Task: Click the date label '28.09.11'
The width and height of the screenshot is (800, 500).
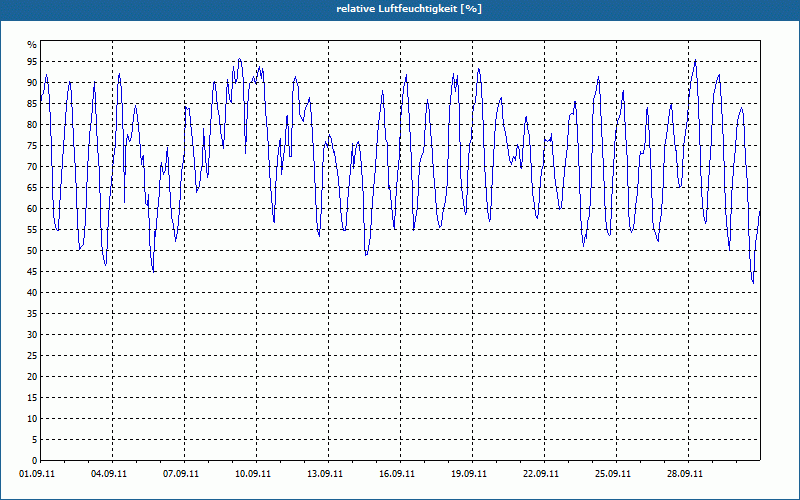Action: pyautogui.click(x=685, y=474)
